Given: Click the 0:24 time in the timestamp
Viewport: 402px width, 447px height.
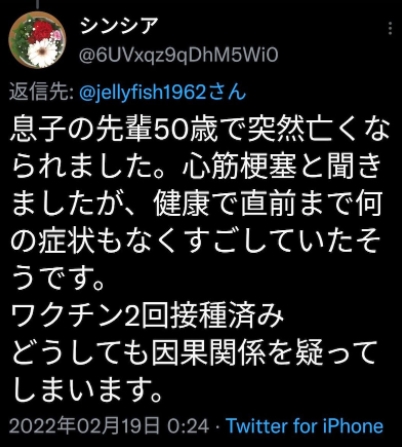Looking at the screenshot, I should 188,426.
